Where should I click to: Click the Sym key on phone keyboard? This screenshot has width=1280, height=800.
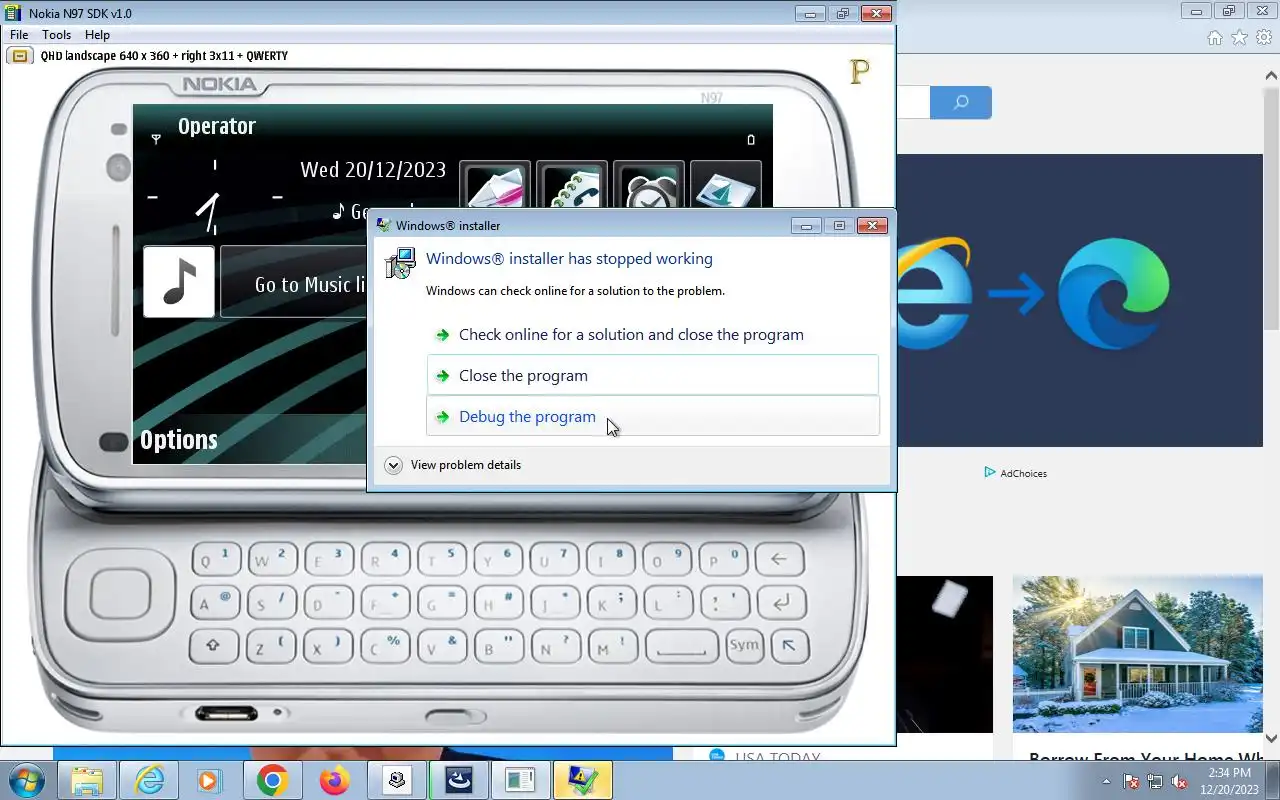pos(743,645)
